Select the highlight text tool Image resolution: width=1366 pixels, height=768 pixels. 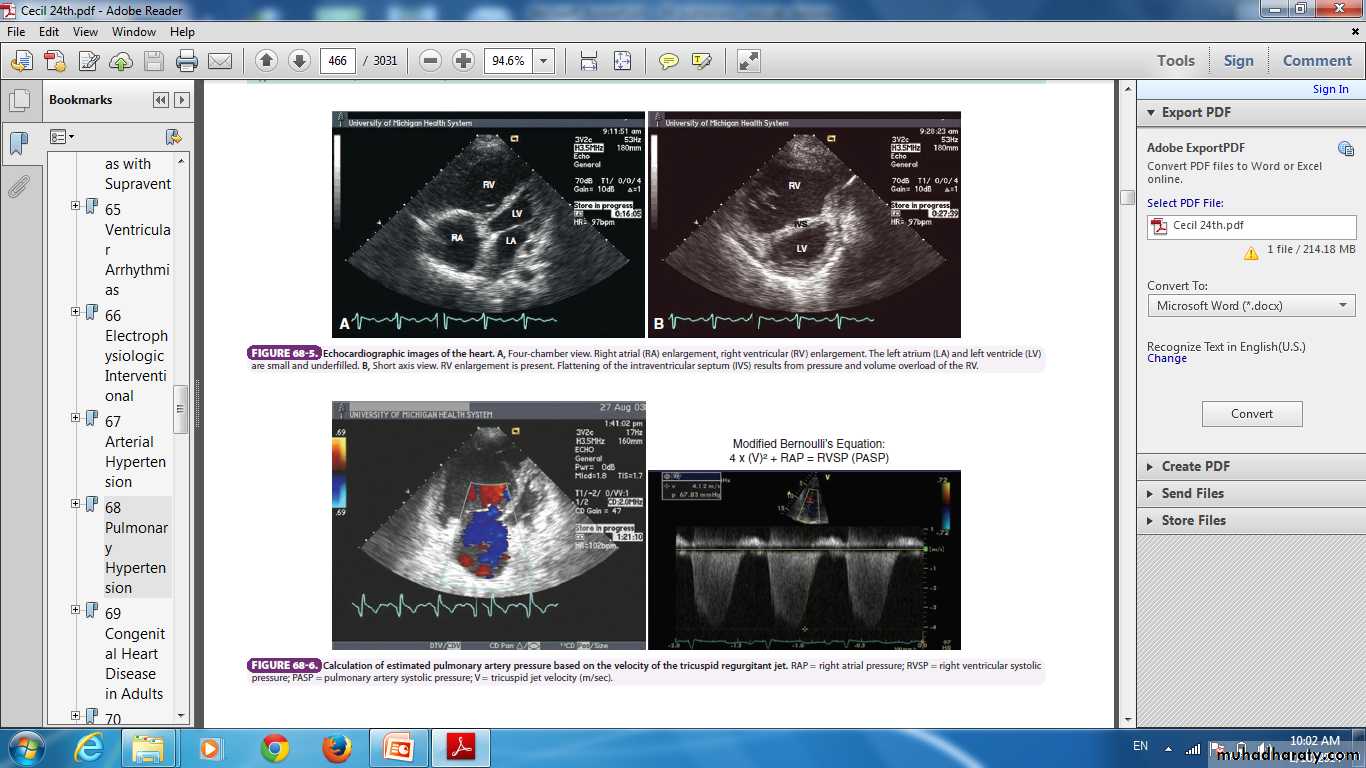701,61
